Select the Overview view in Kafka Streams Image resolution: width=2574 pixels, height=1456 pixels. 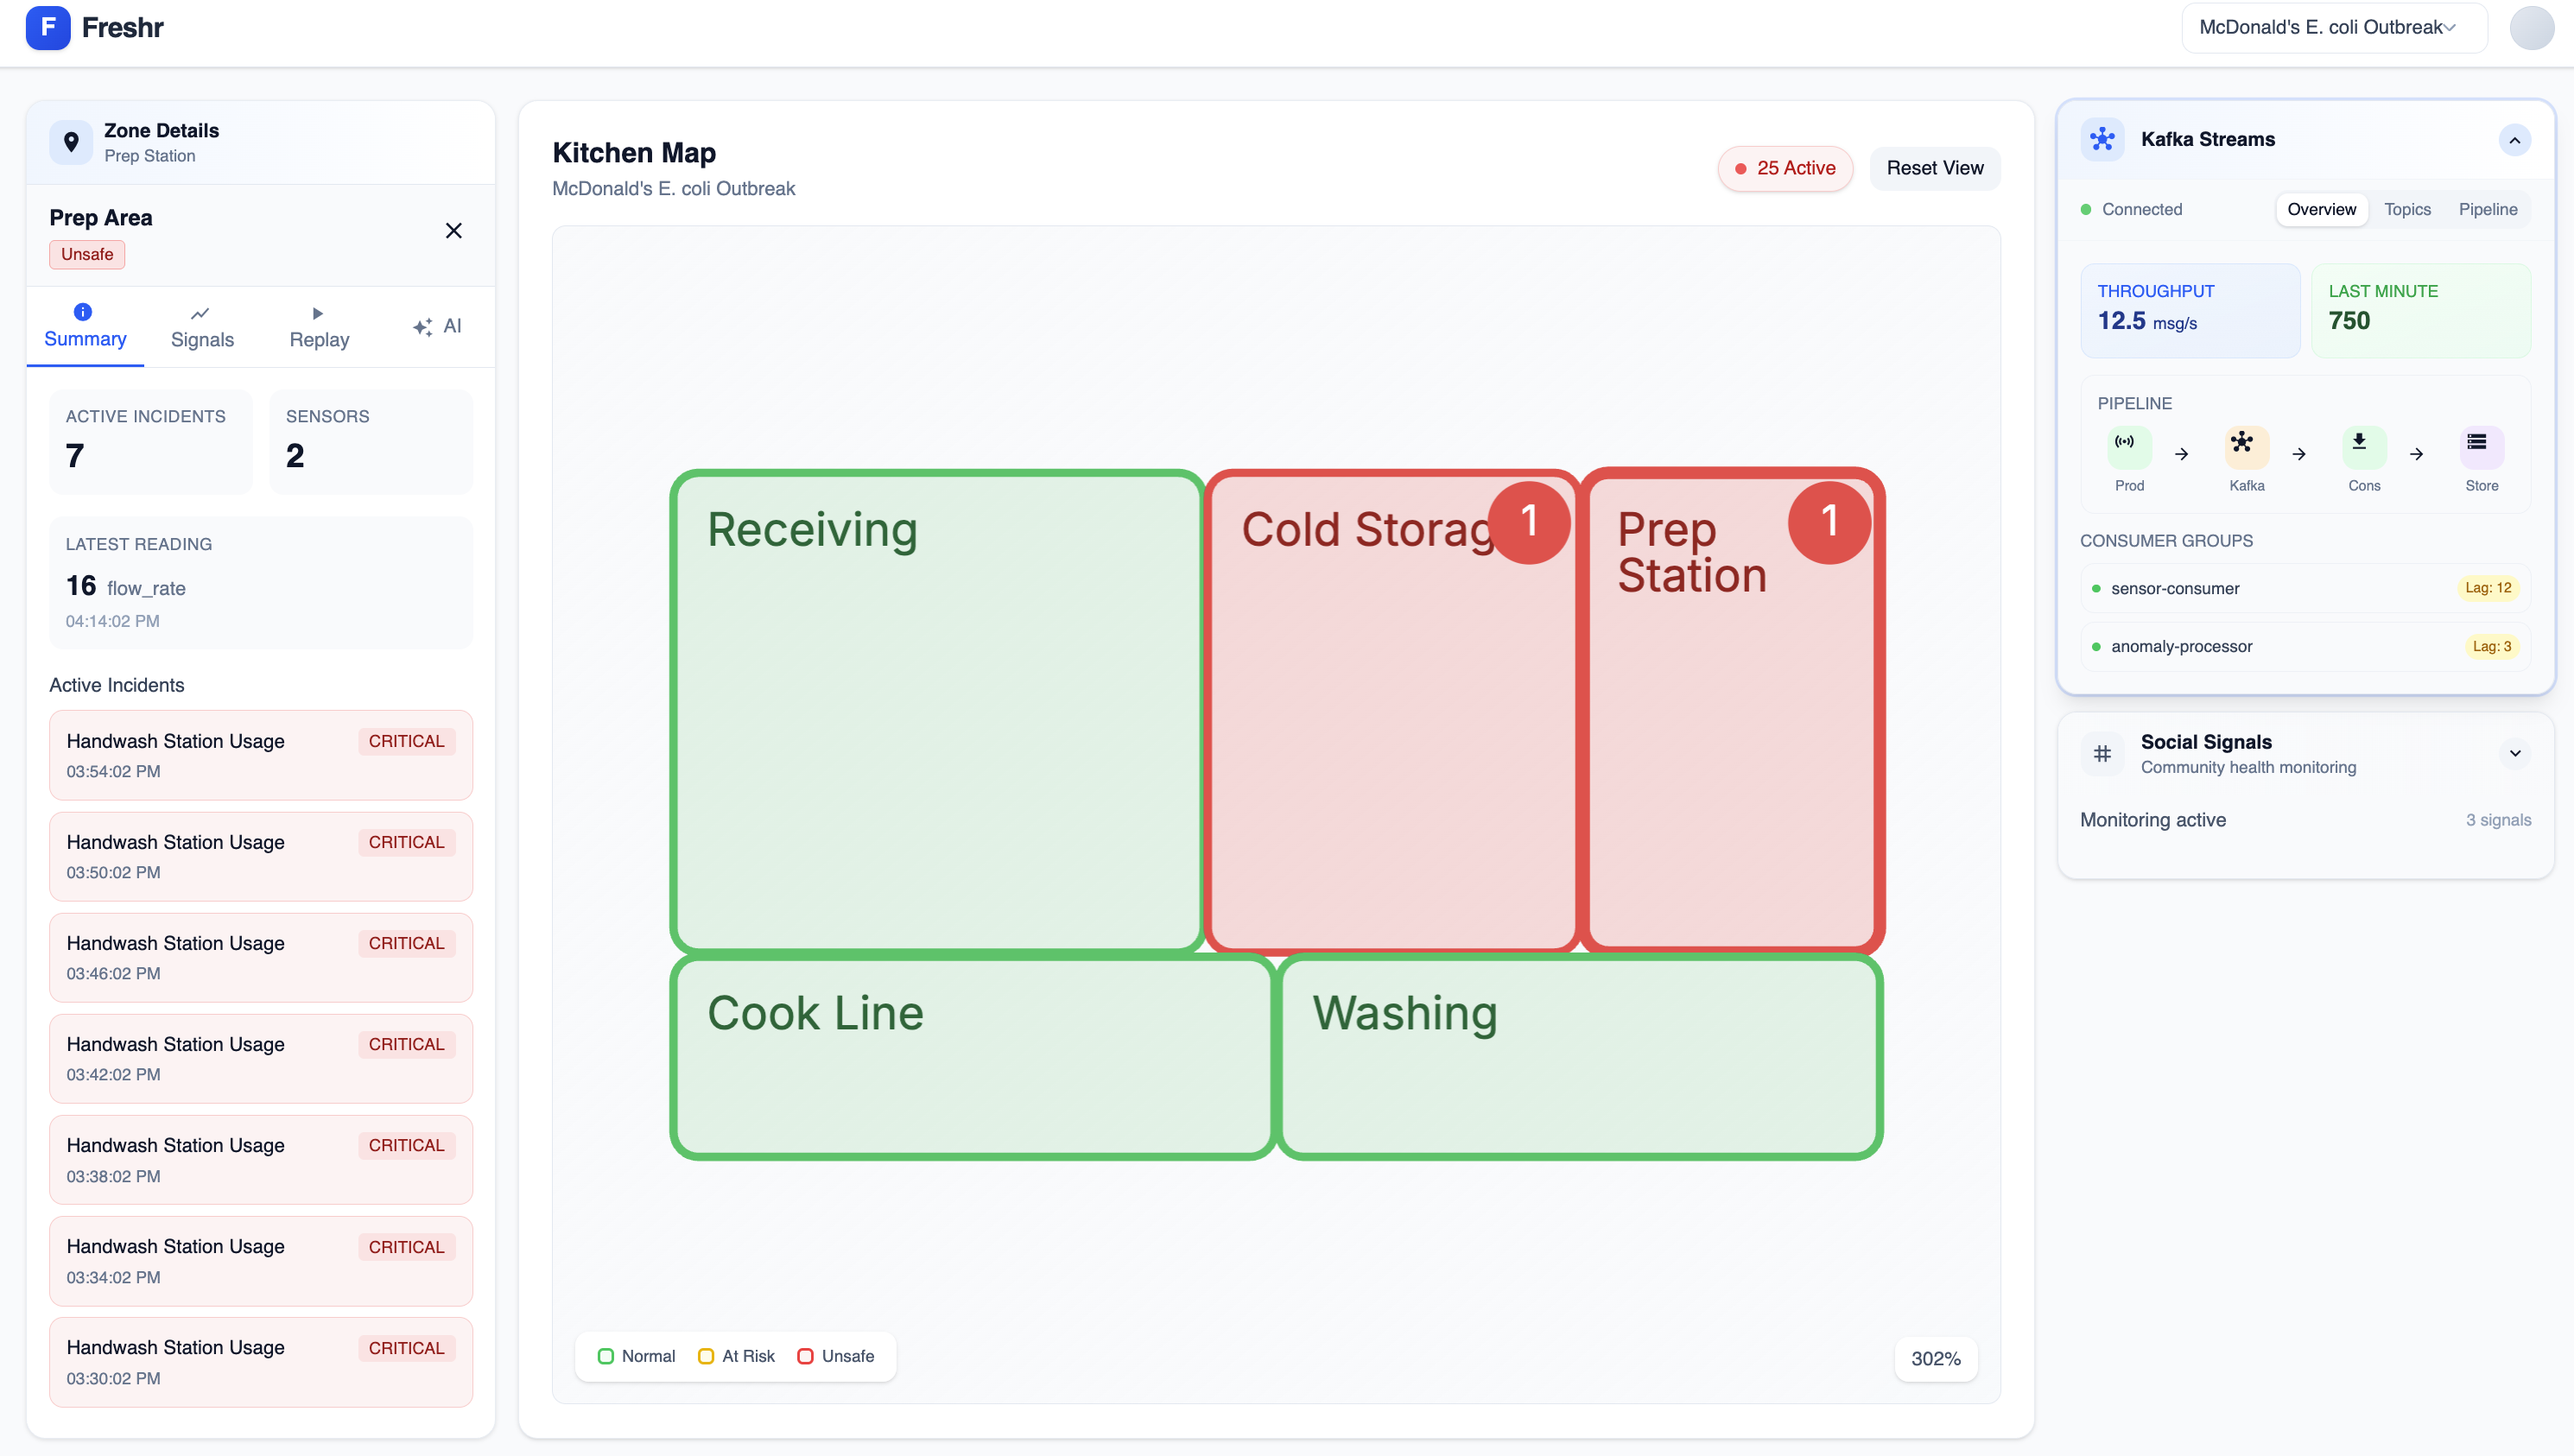(x=2320, y=209)
